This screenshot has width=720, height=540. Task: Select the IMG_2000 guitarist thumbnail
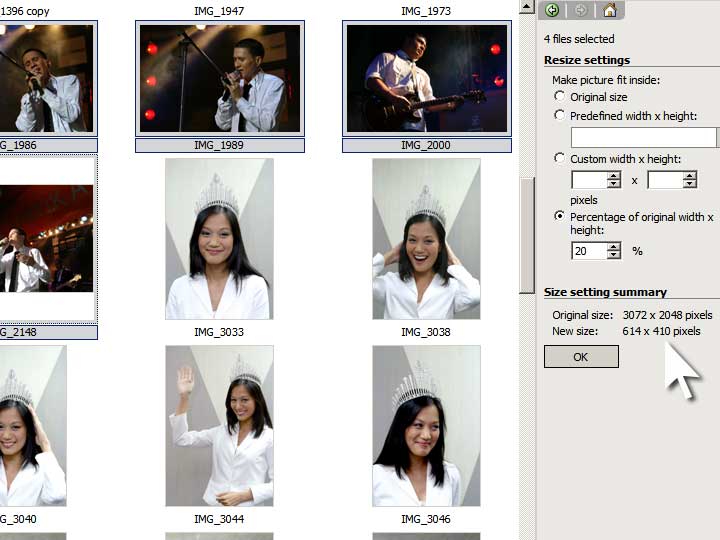click(x=426, y=78)
